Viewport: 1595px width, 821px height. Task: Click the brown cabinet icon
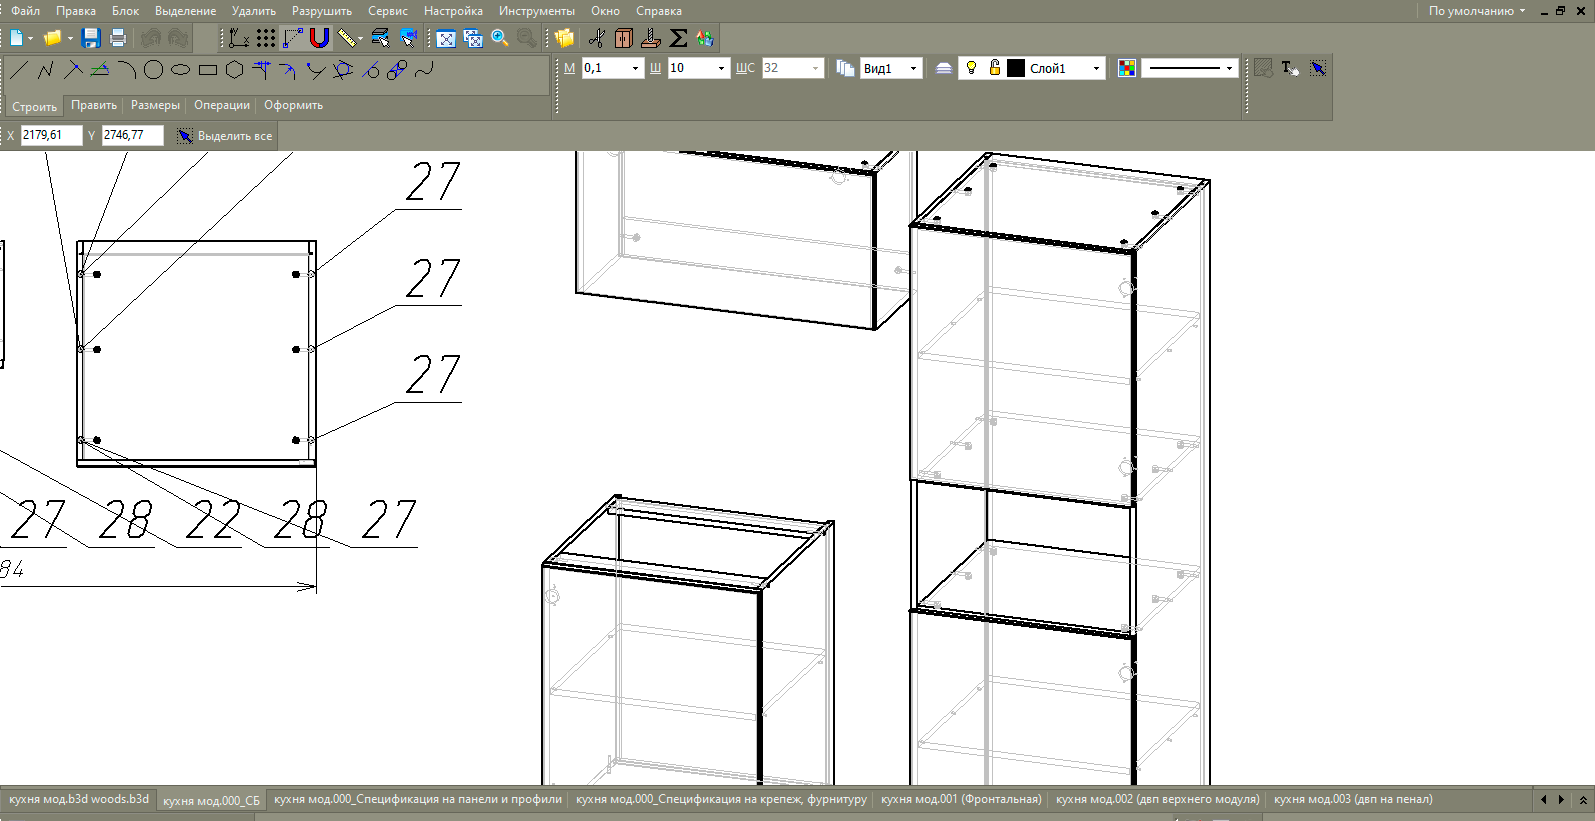[624, 38]
